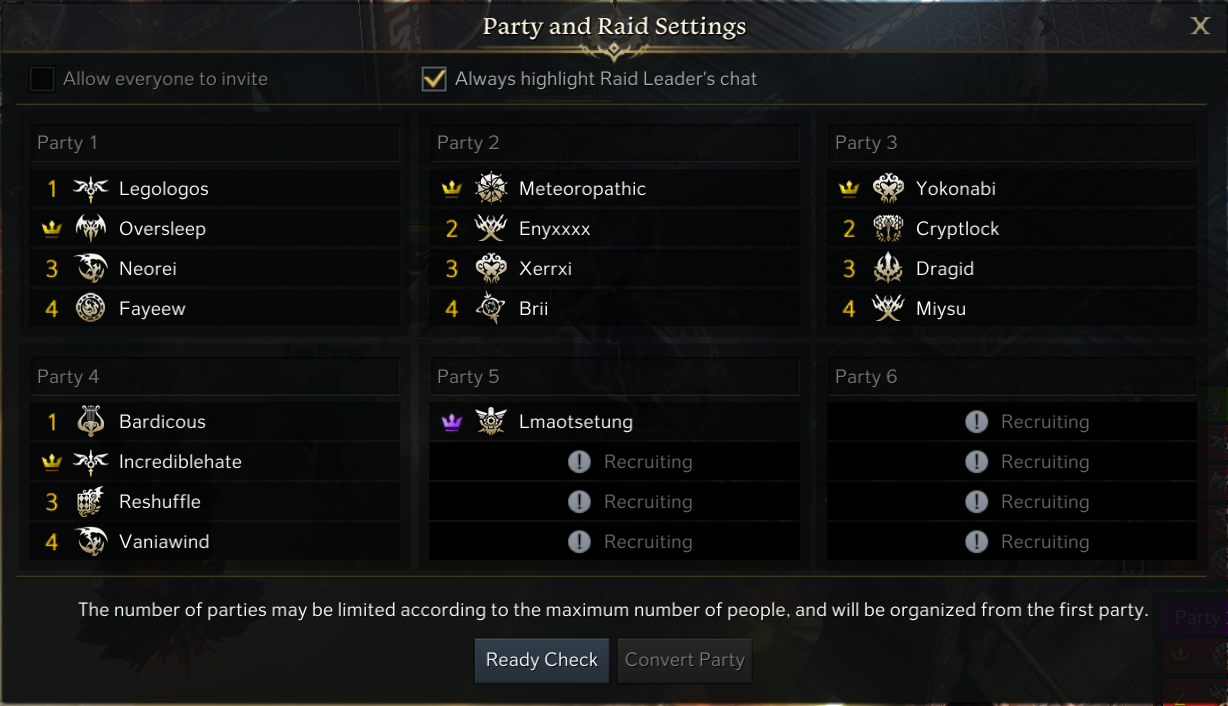1228x706 pixels.
Task: Click the class icon next to Cryptlock
Action: pos(888,229)
